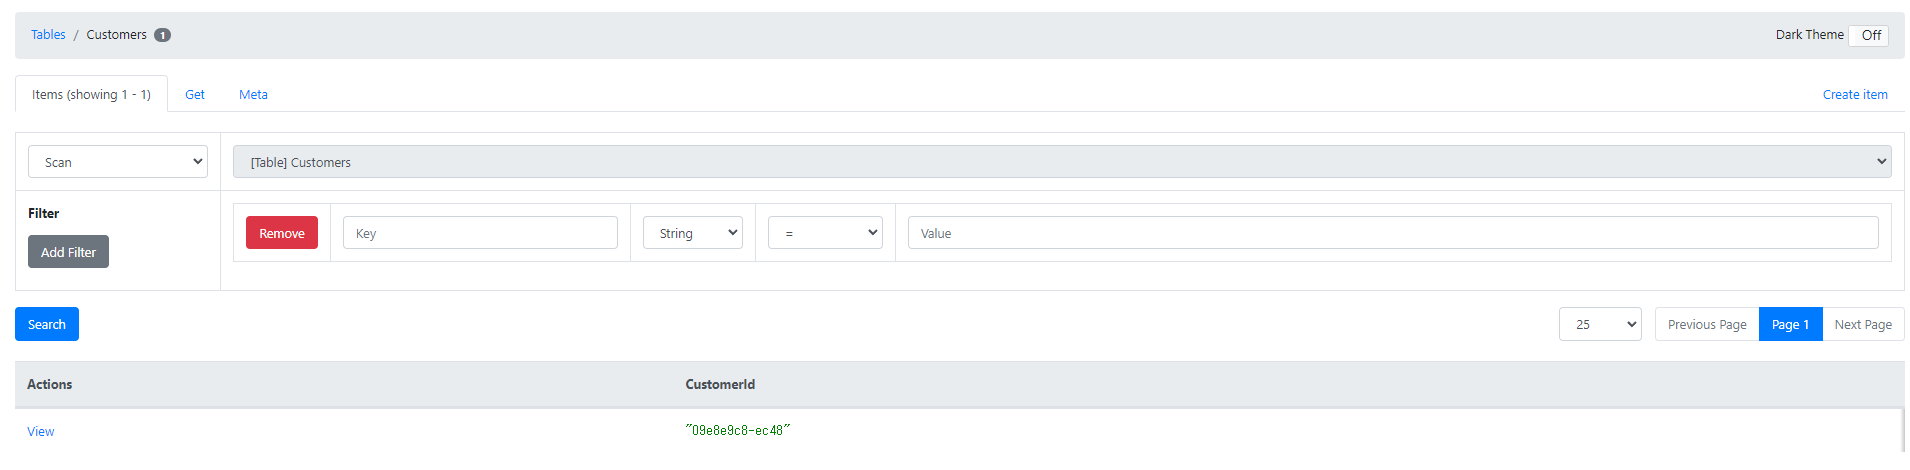Open View link for customer row
1910x470 pixels.
(41, 431)
